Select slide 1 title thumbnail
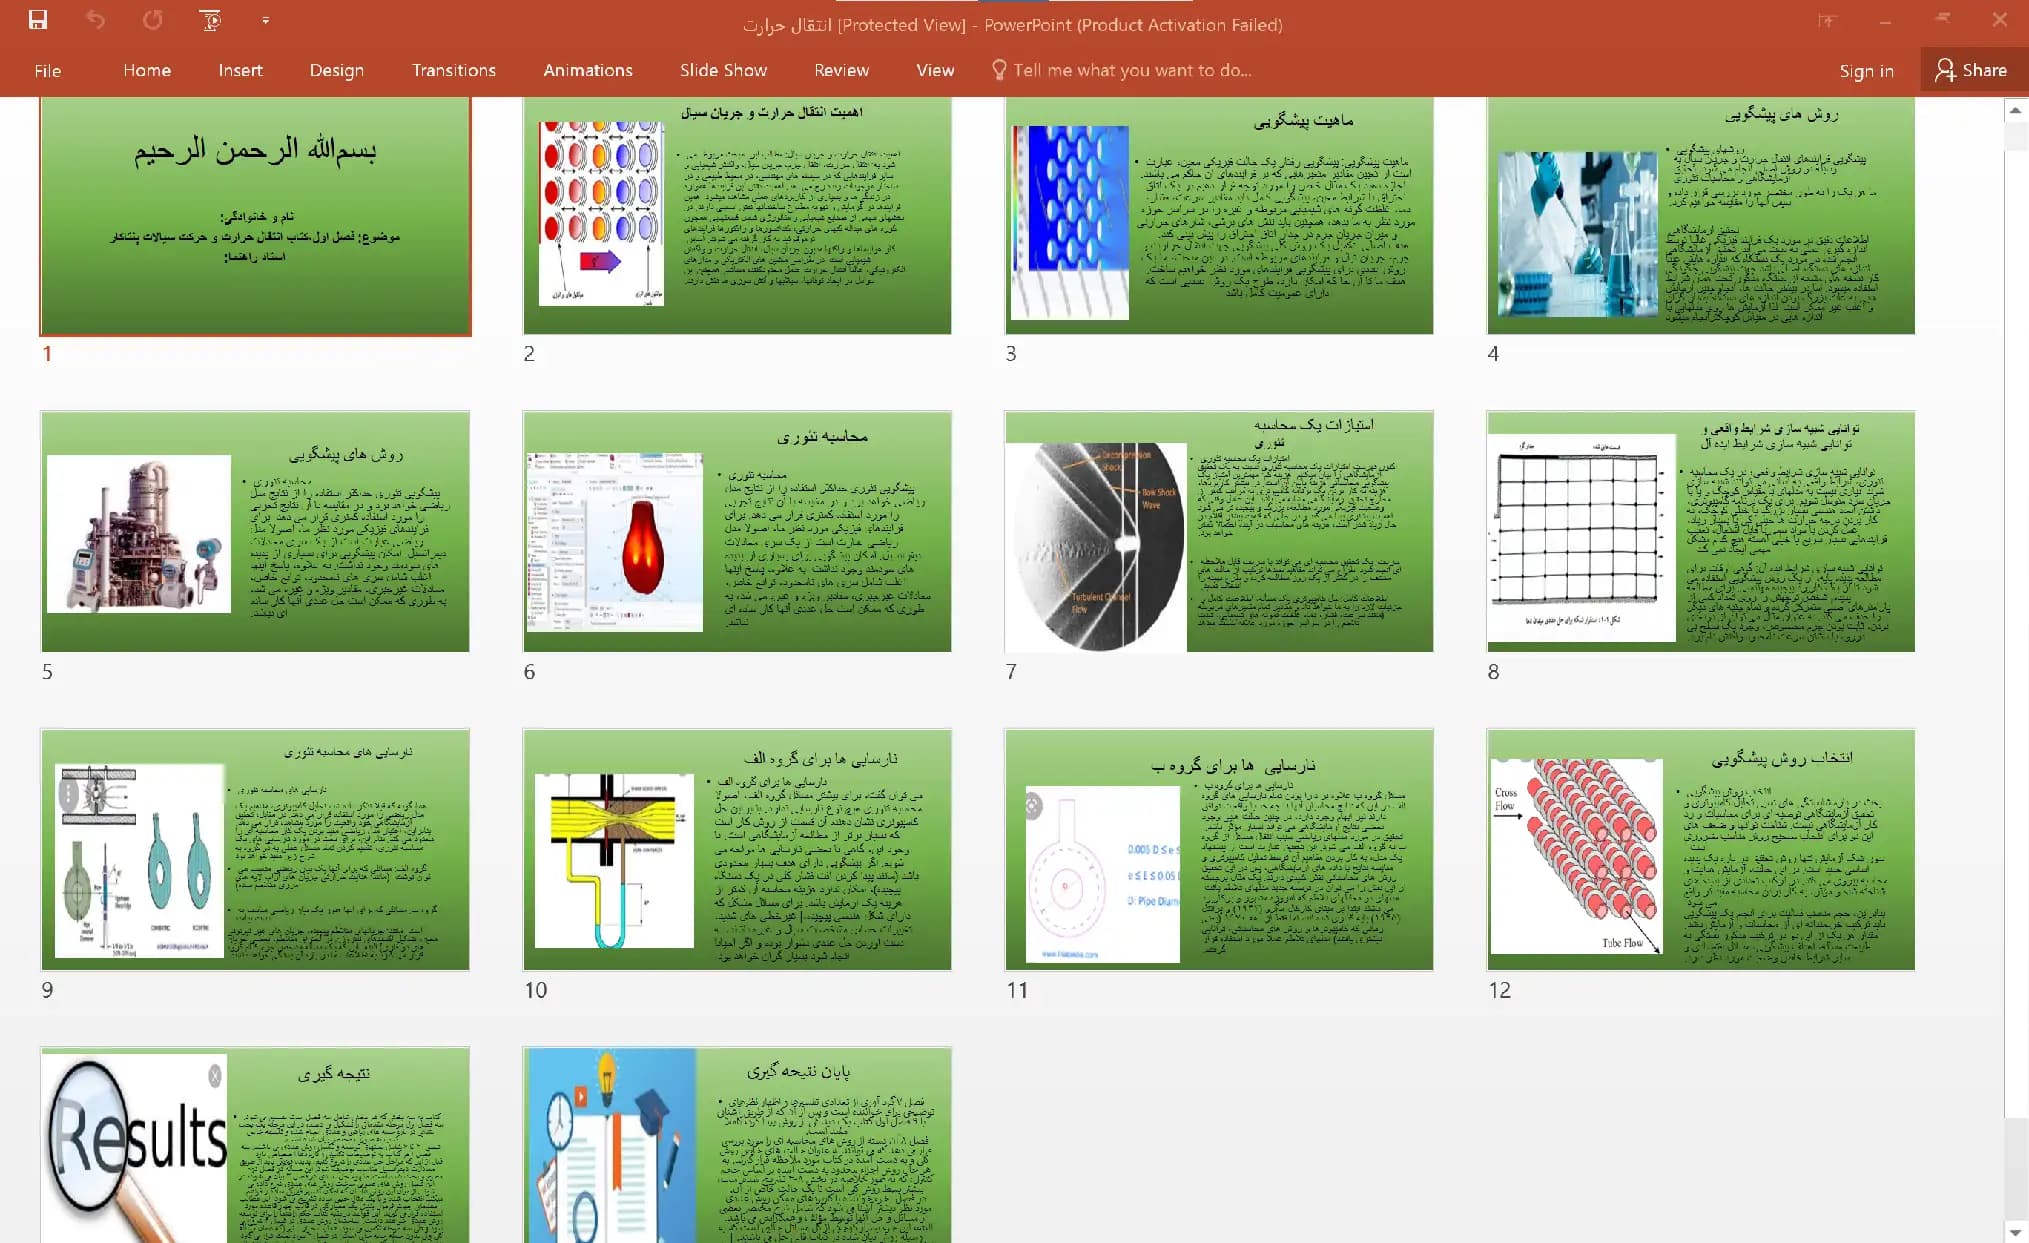 tap(255, 216)
